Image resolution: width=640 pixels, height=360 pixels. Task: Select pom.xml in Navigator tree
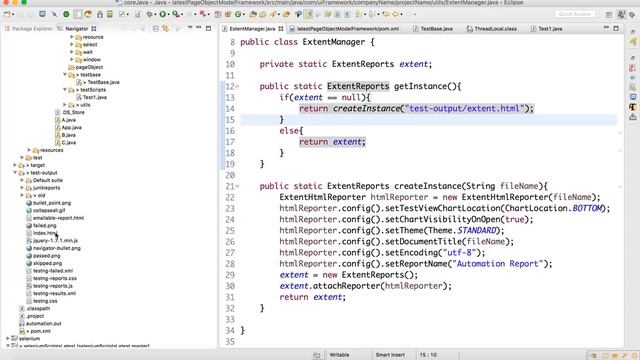pos(40,331)
